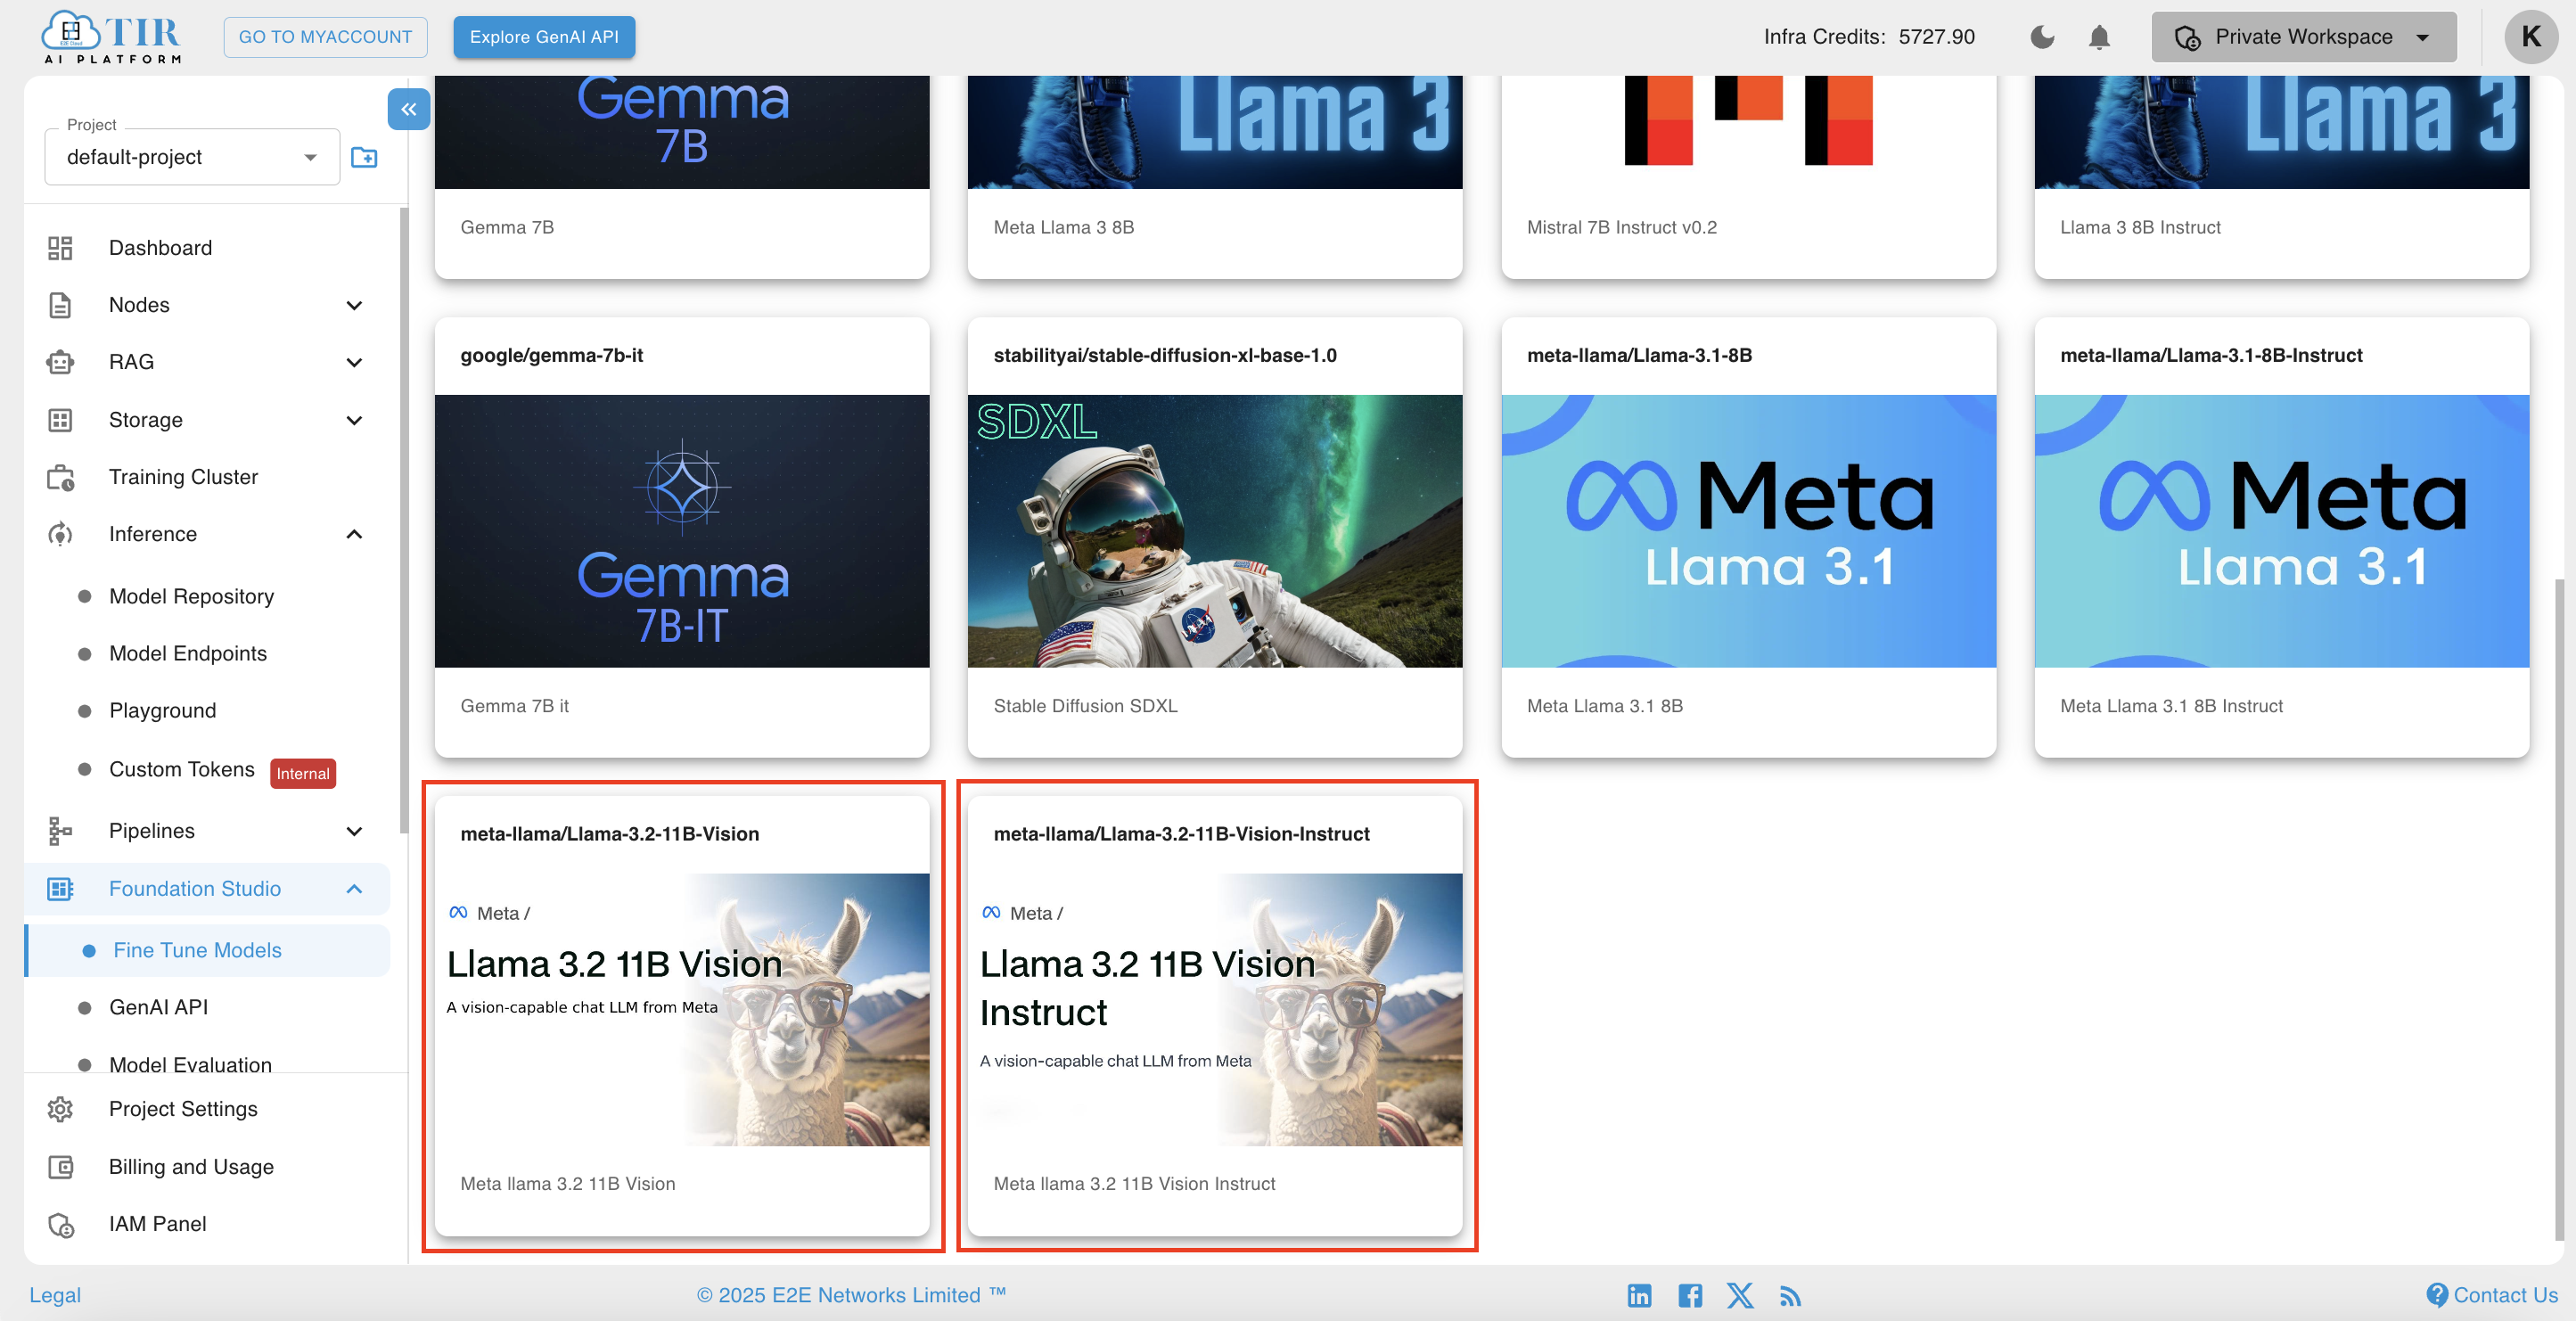Collapse the Inference menu chevron
The image size is (2576, 1321).
[x=354, y=534]
